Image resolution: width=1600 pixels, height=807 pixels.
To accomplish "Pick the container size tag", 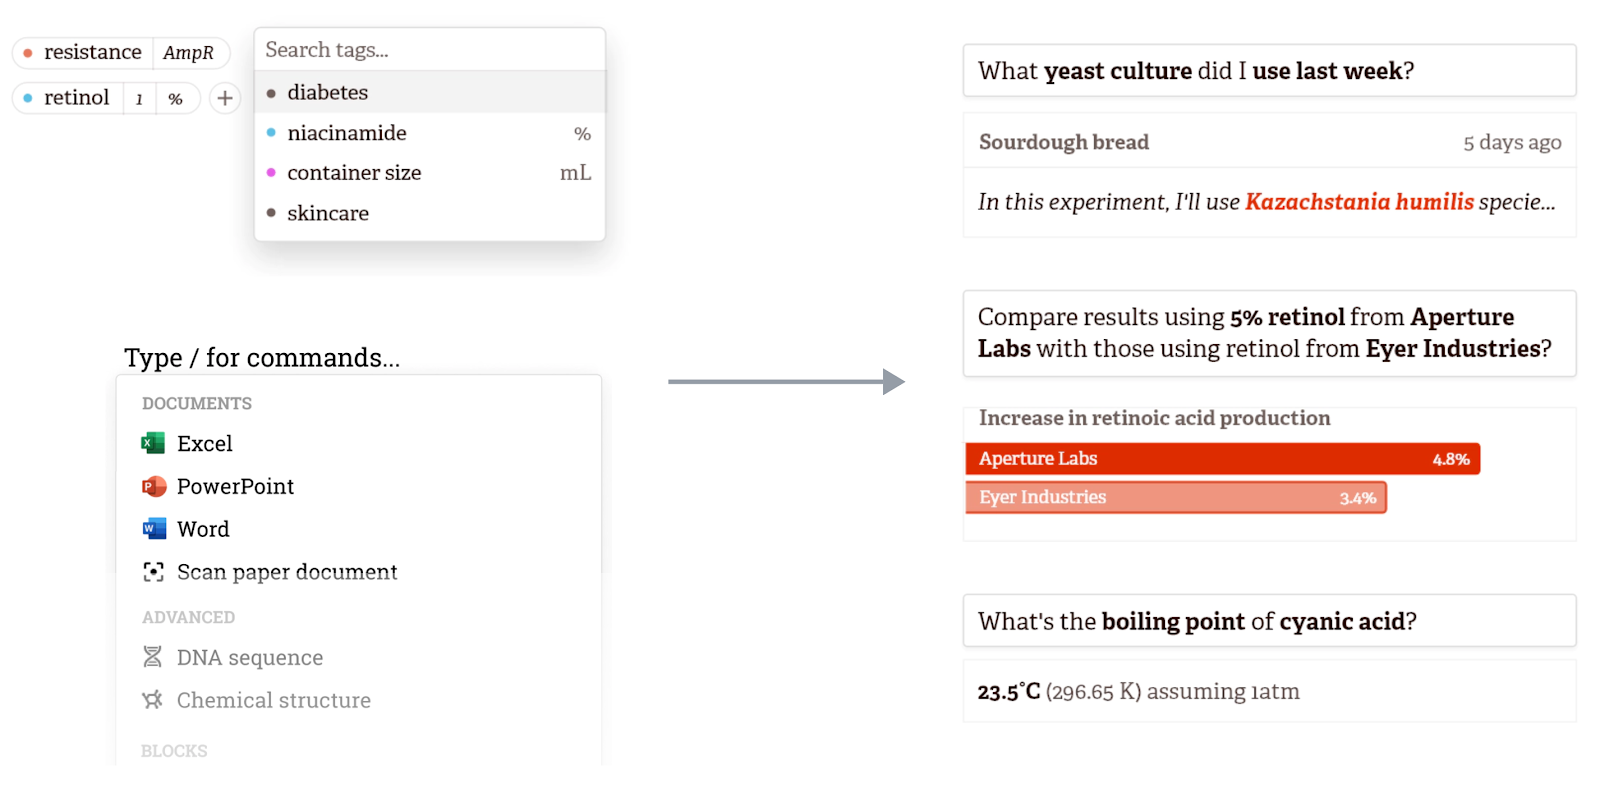I will coord(430,173).
